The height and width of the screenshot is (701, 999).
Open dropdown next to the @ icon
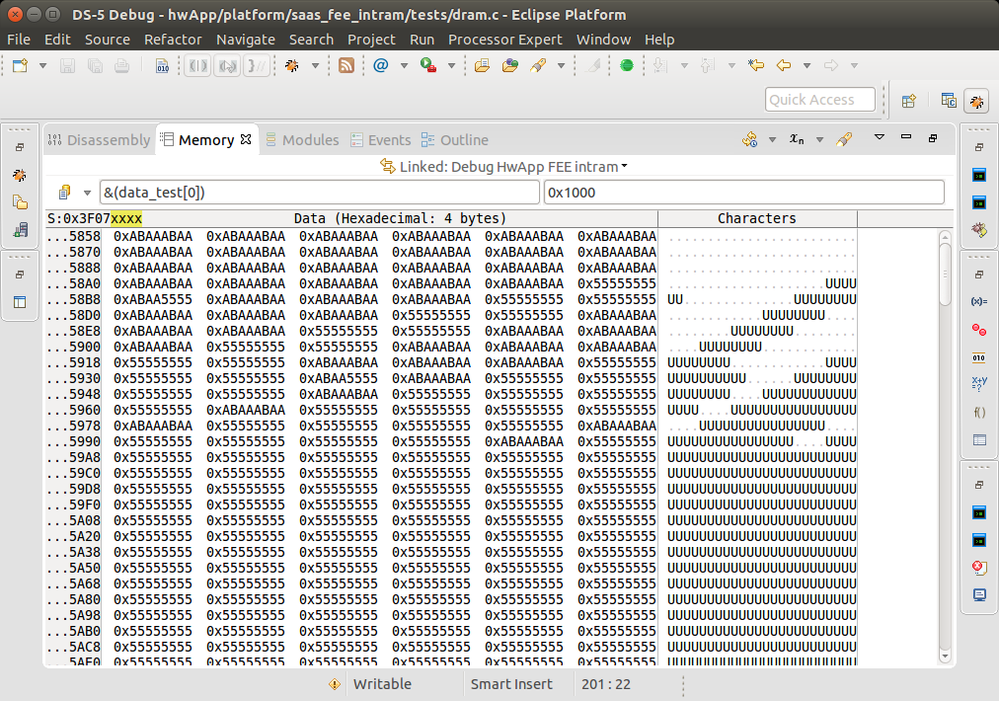[x=404, y=65]
